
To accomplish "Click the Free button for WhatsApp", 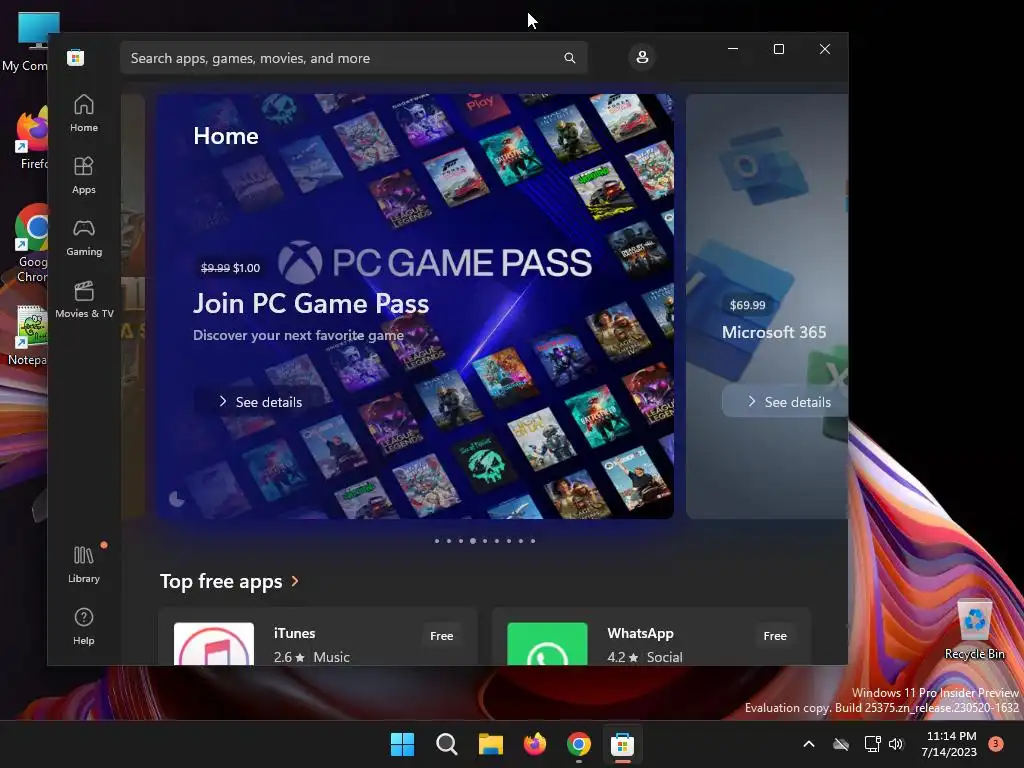I will pyautogui.click(x=775, y=635).
